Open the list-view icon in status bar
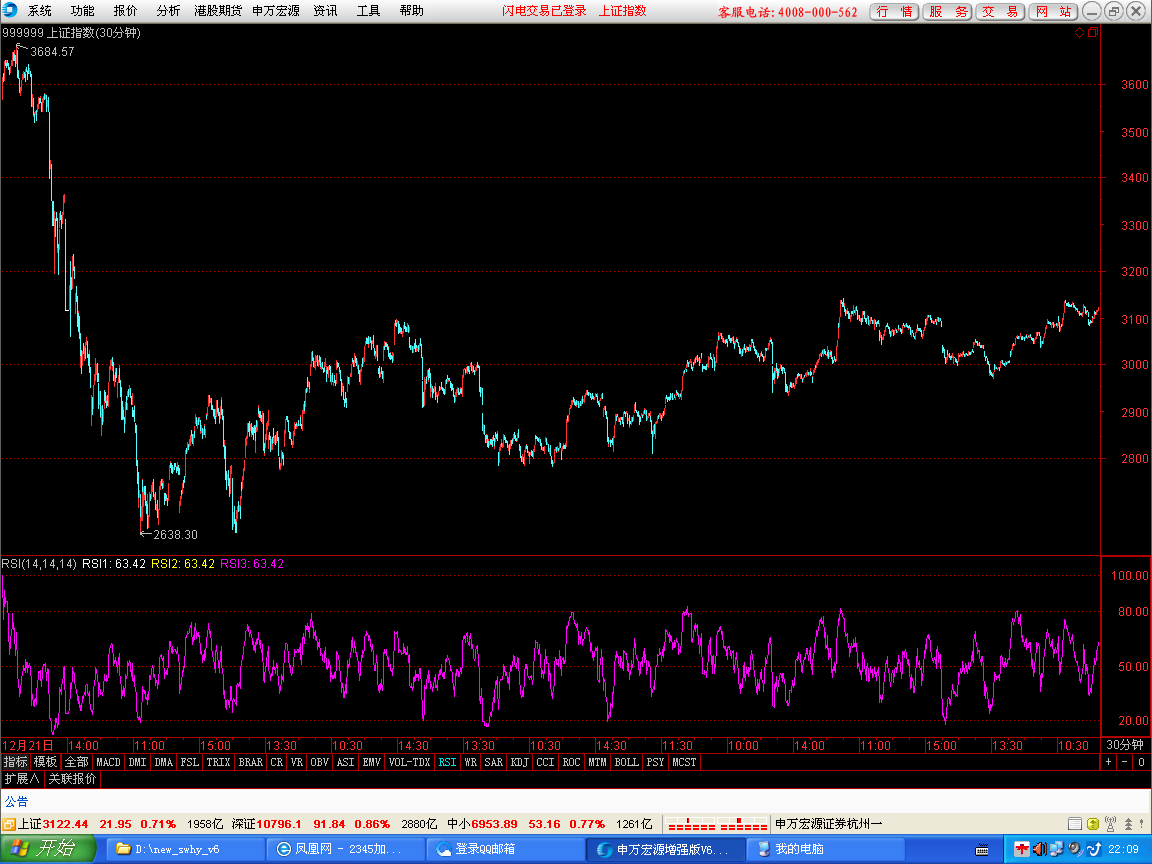1152x864 pixels. (1075, 824)
